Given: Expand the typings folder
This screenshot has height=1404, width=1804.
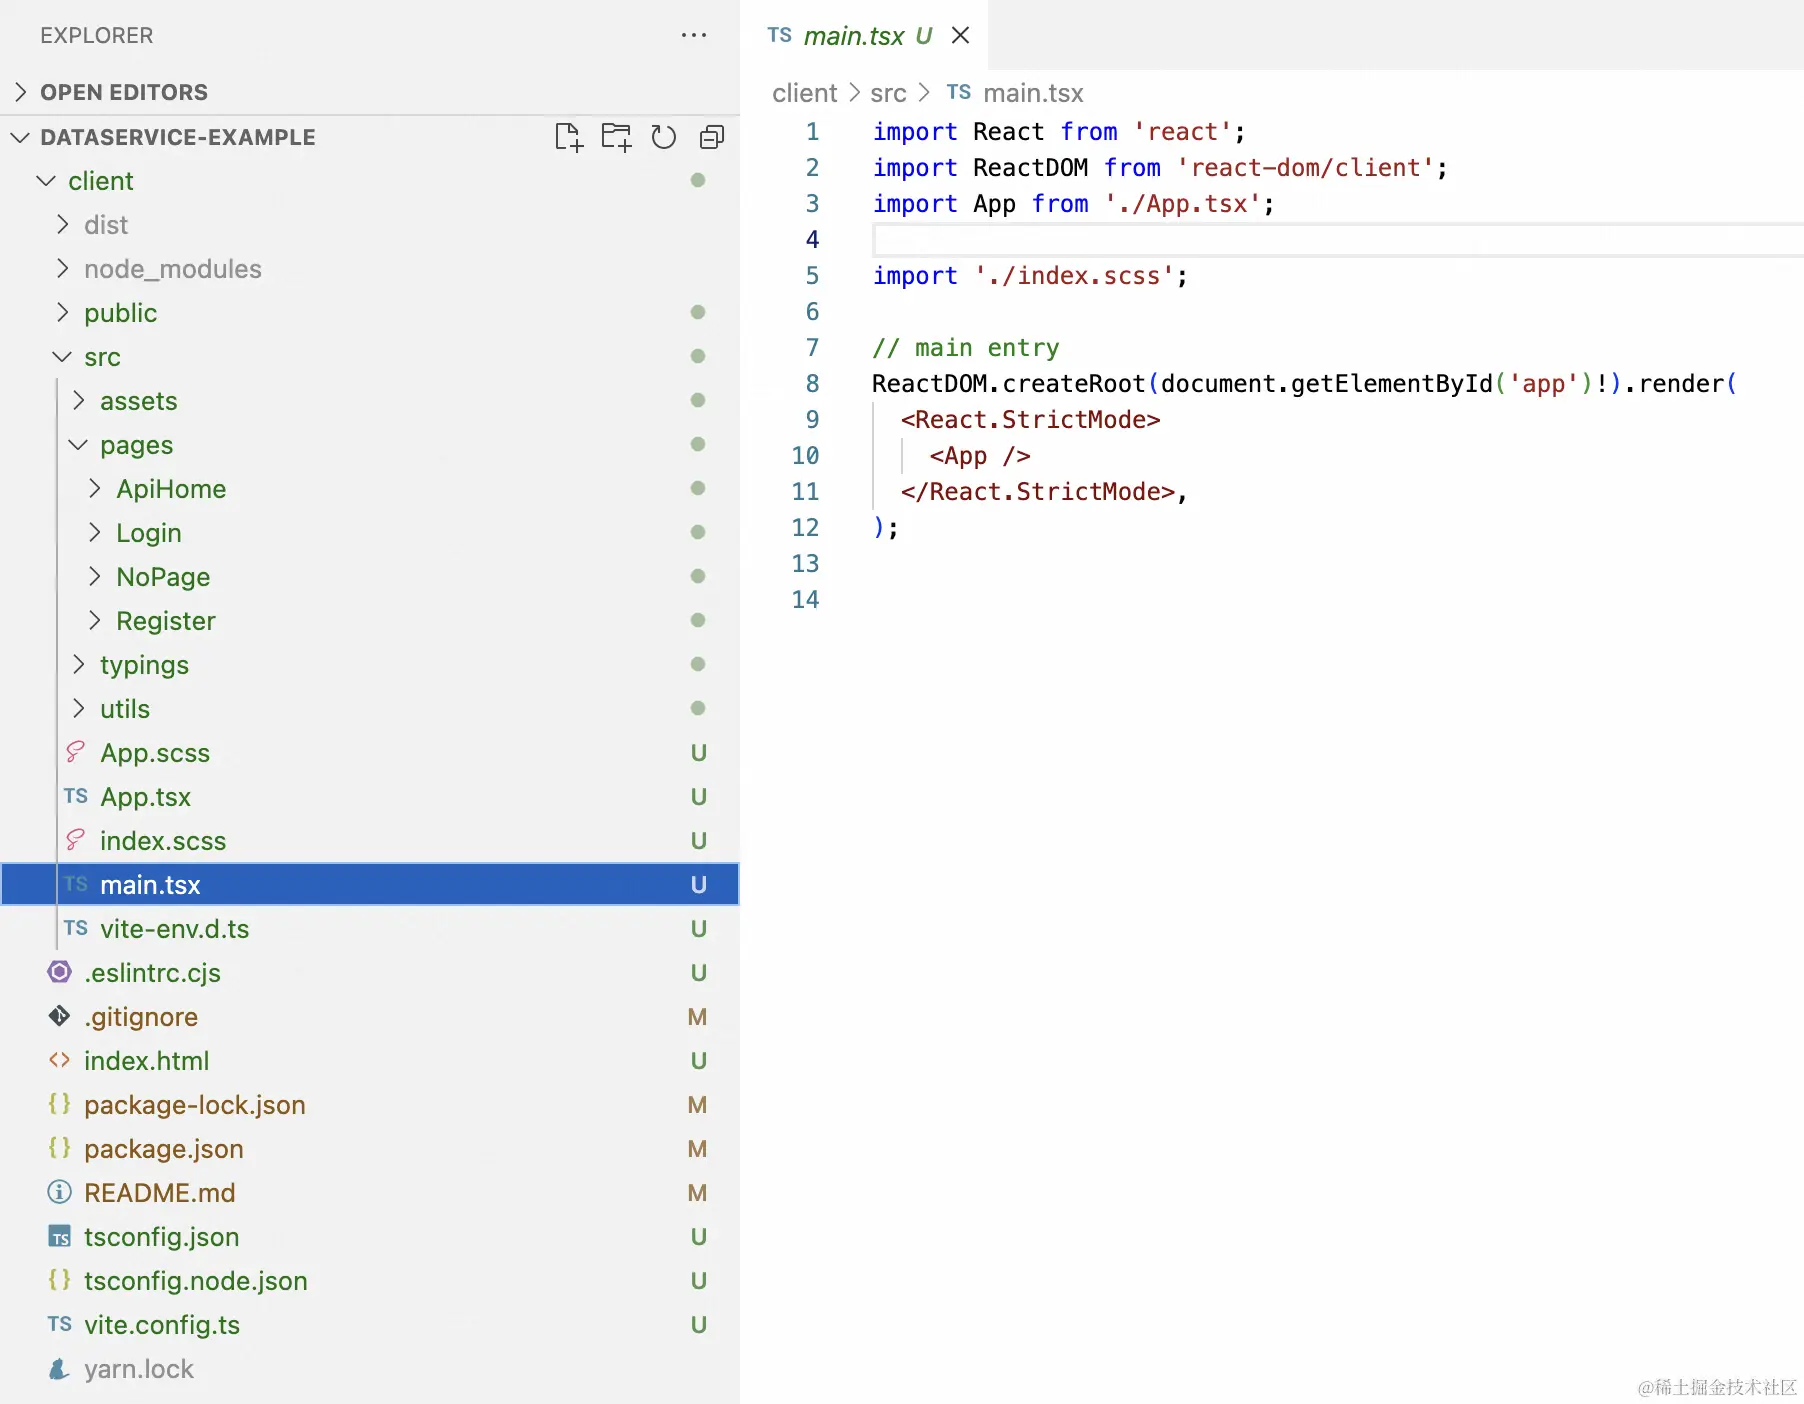Looking at the screenshot, I should pos(78,665).
